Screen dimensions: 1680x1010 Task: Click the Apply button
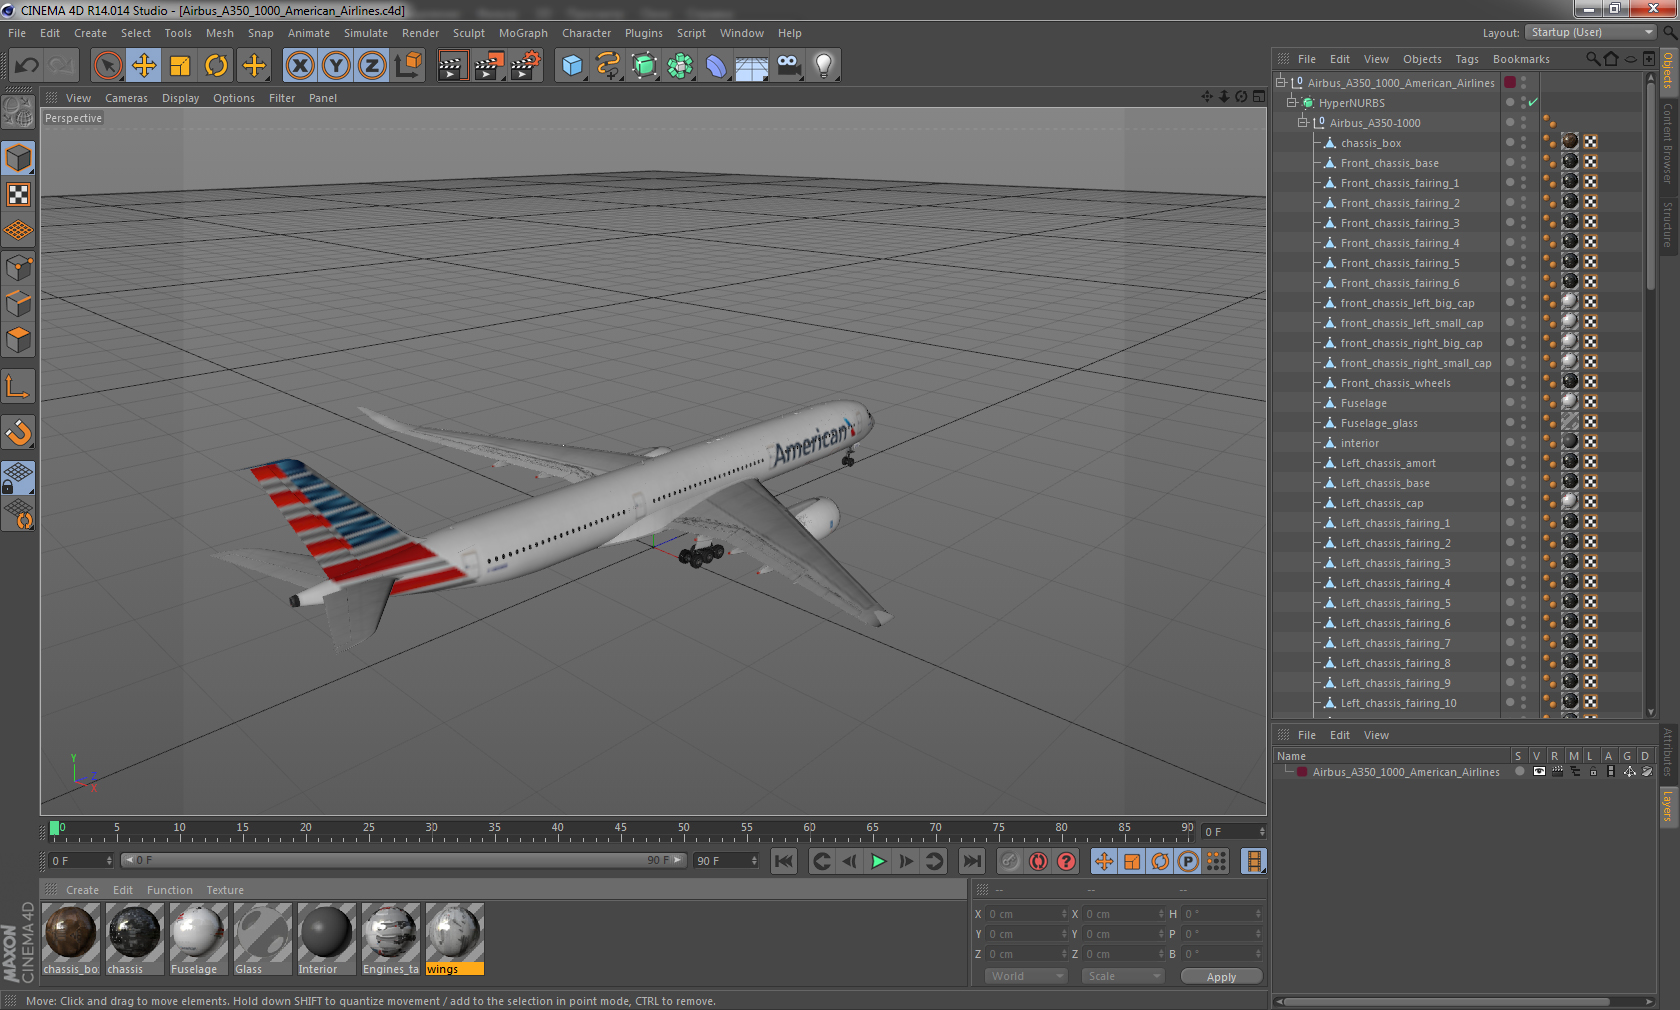point(1221,977)
